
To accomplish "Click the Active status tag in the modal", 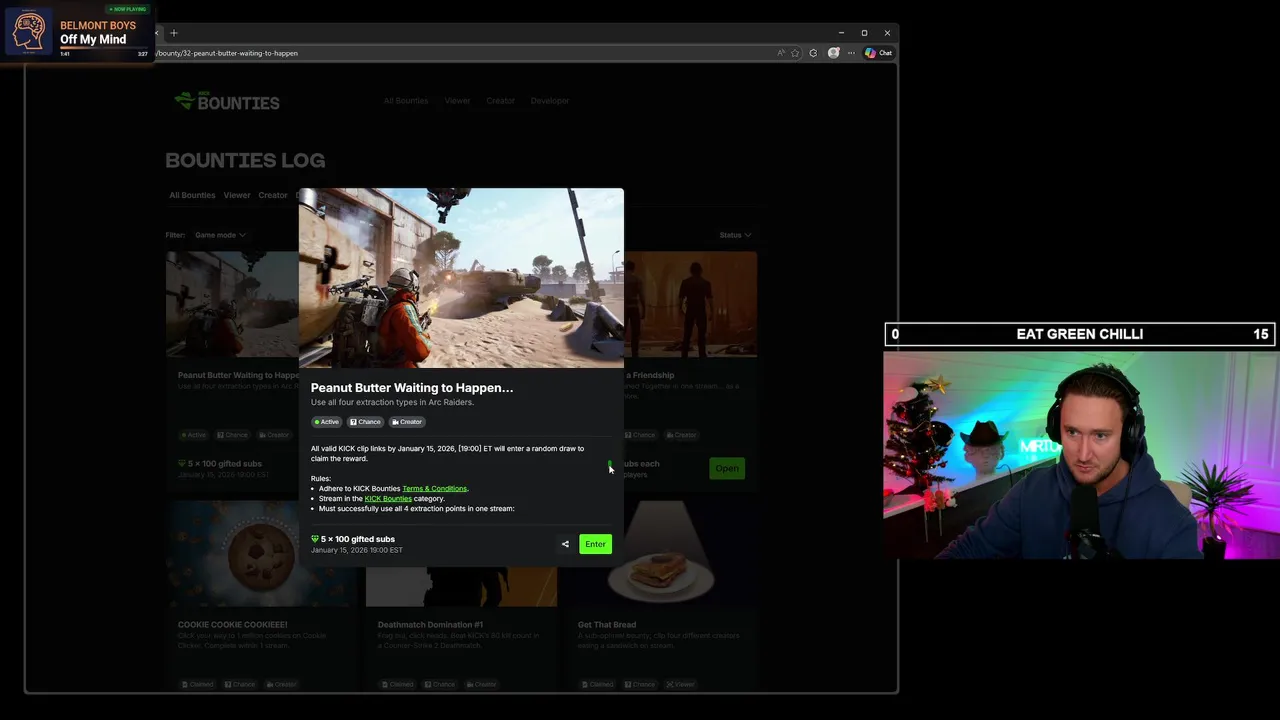I will pyautogui.click(x=327, y=422).
